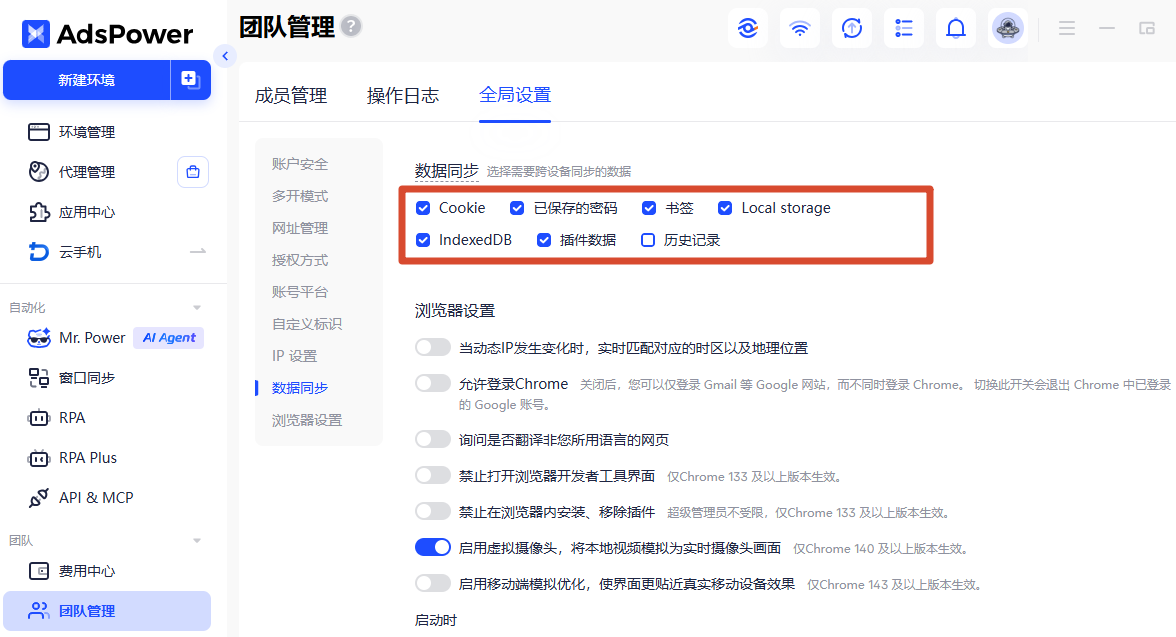This screenshot has height=637, width=1176.
Task: Uncheck the 书签 checkbox
Action: pyautogui.click(x=650, y=208)
